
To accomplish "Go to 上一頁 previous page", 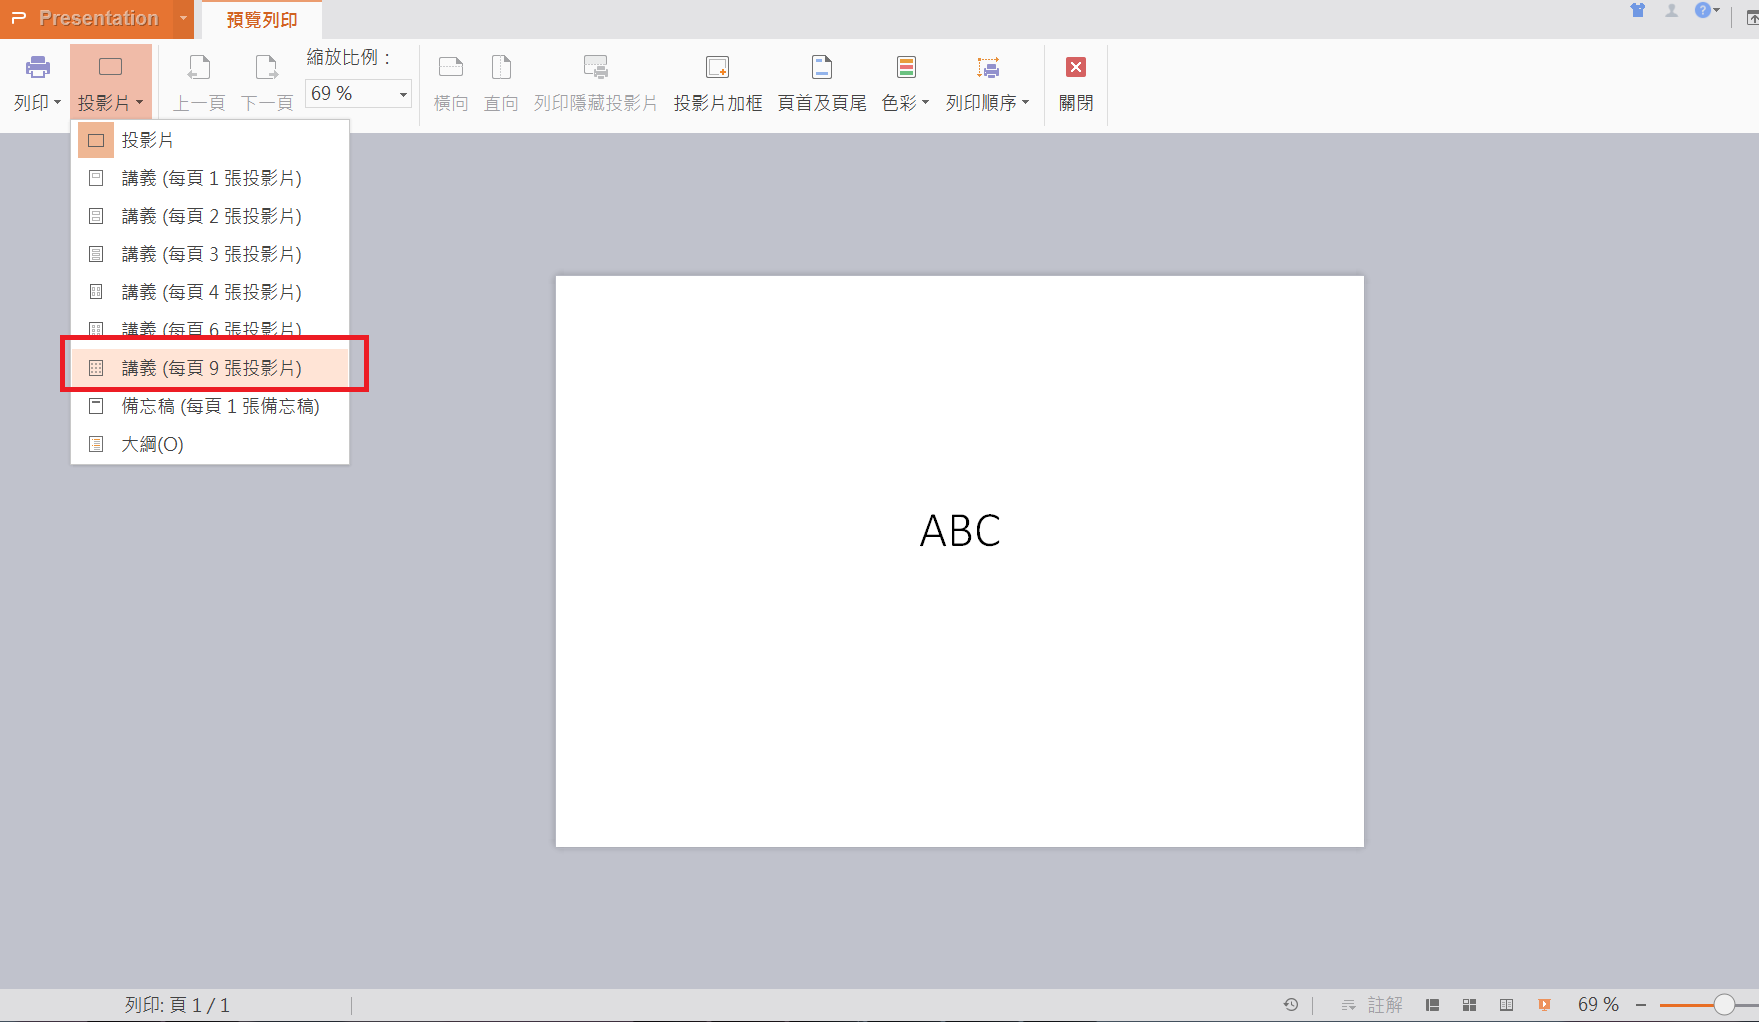I will point(199,84).
